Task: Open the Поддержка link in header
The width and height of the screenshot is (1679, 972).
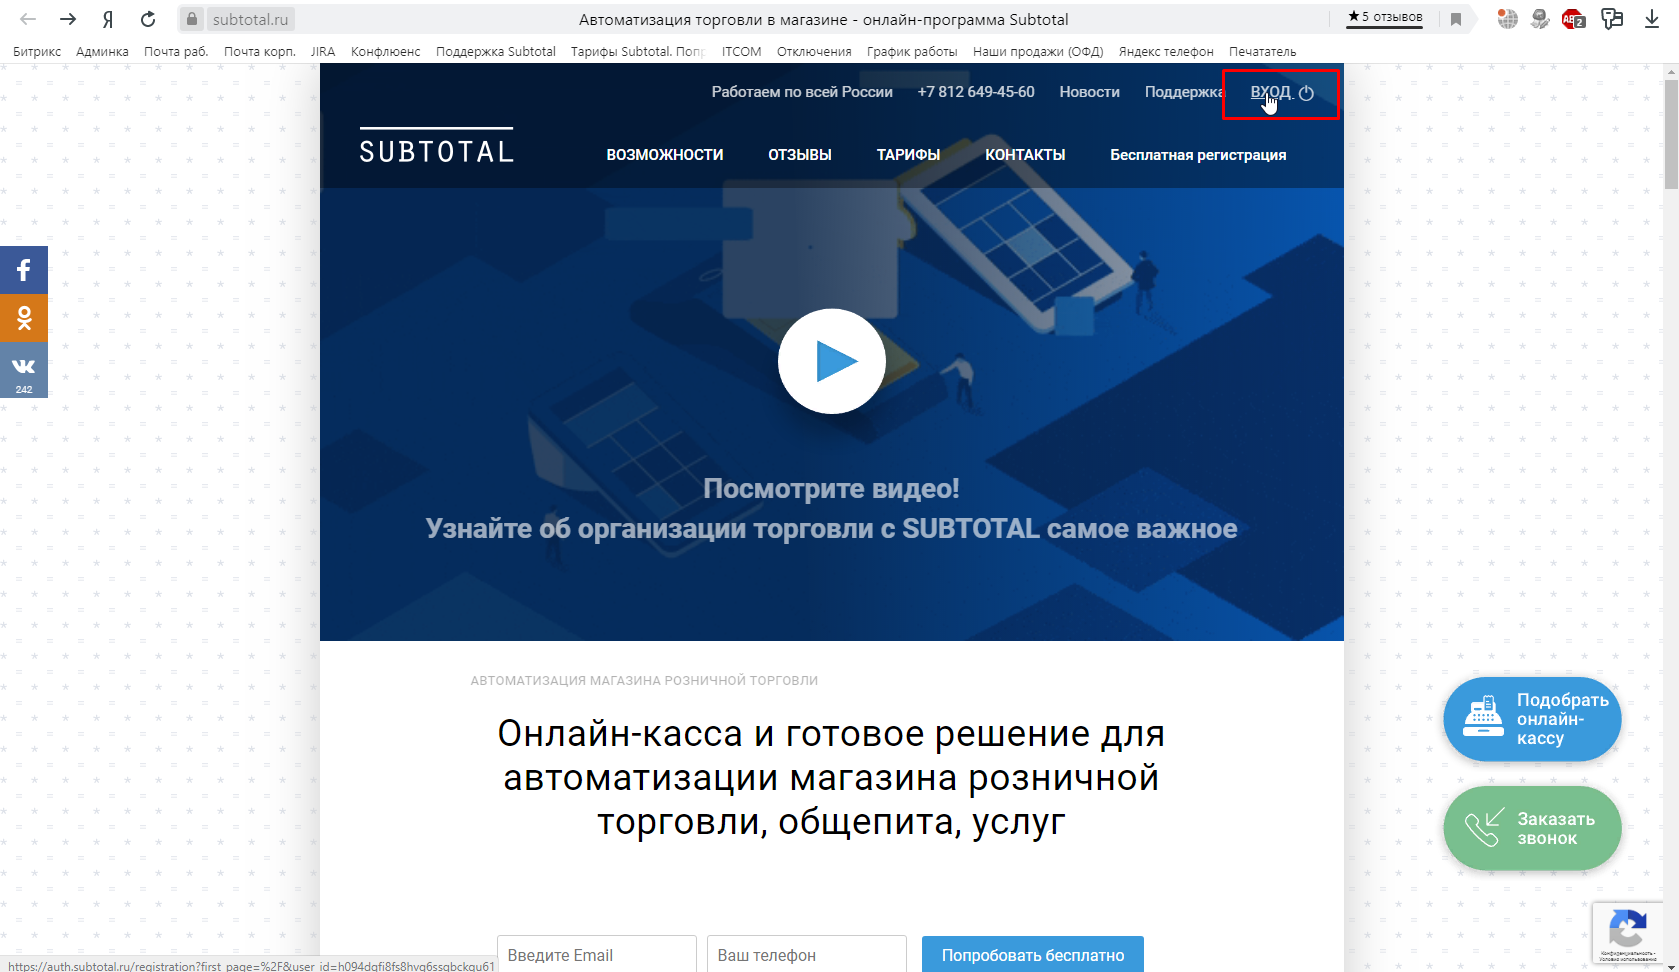Action: (x=1184, y=92)
